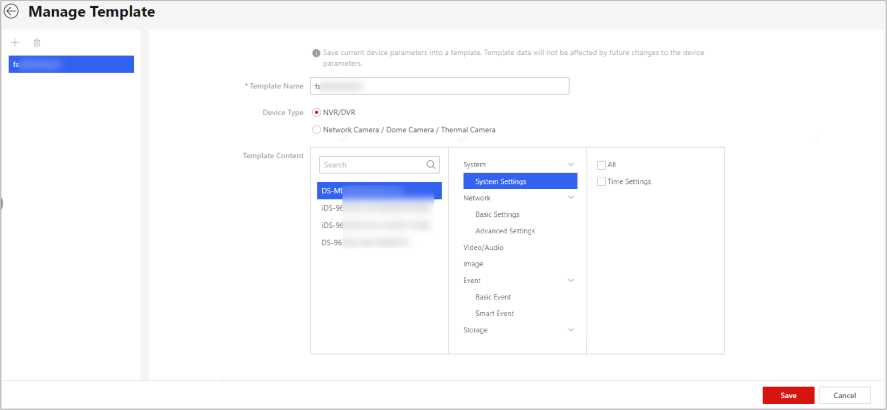Collapse the Network section chevron
This screenshot has width=887, height=410.
point(570,198)
